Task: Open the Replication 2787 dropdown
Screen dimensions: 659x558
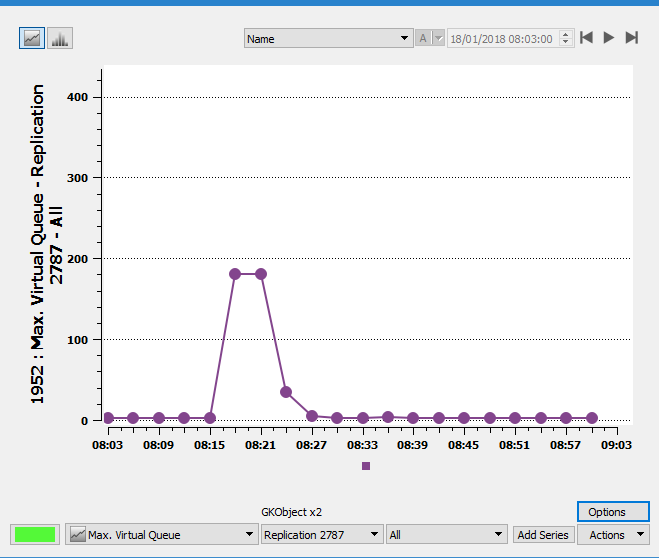Action: point(322,535)
